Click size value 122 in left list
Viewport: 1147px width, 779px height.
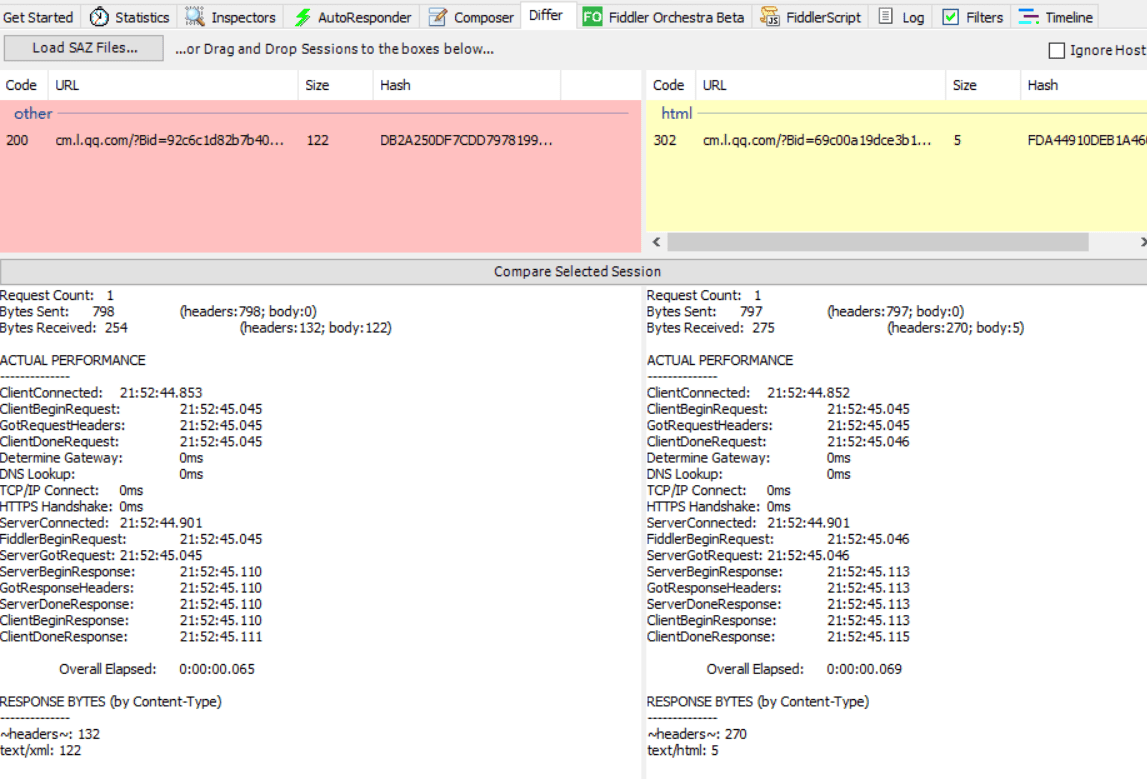click(x=317, y=140)
